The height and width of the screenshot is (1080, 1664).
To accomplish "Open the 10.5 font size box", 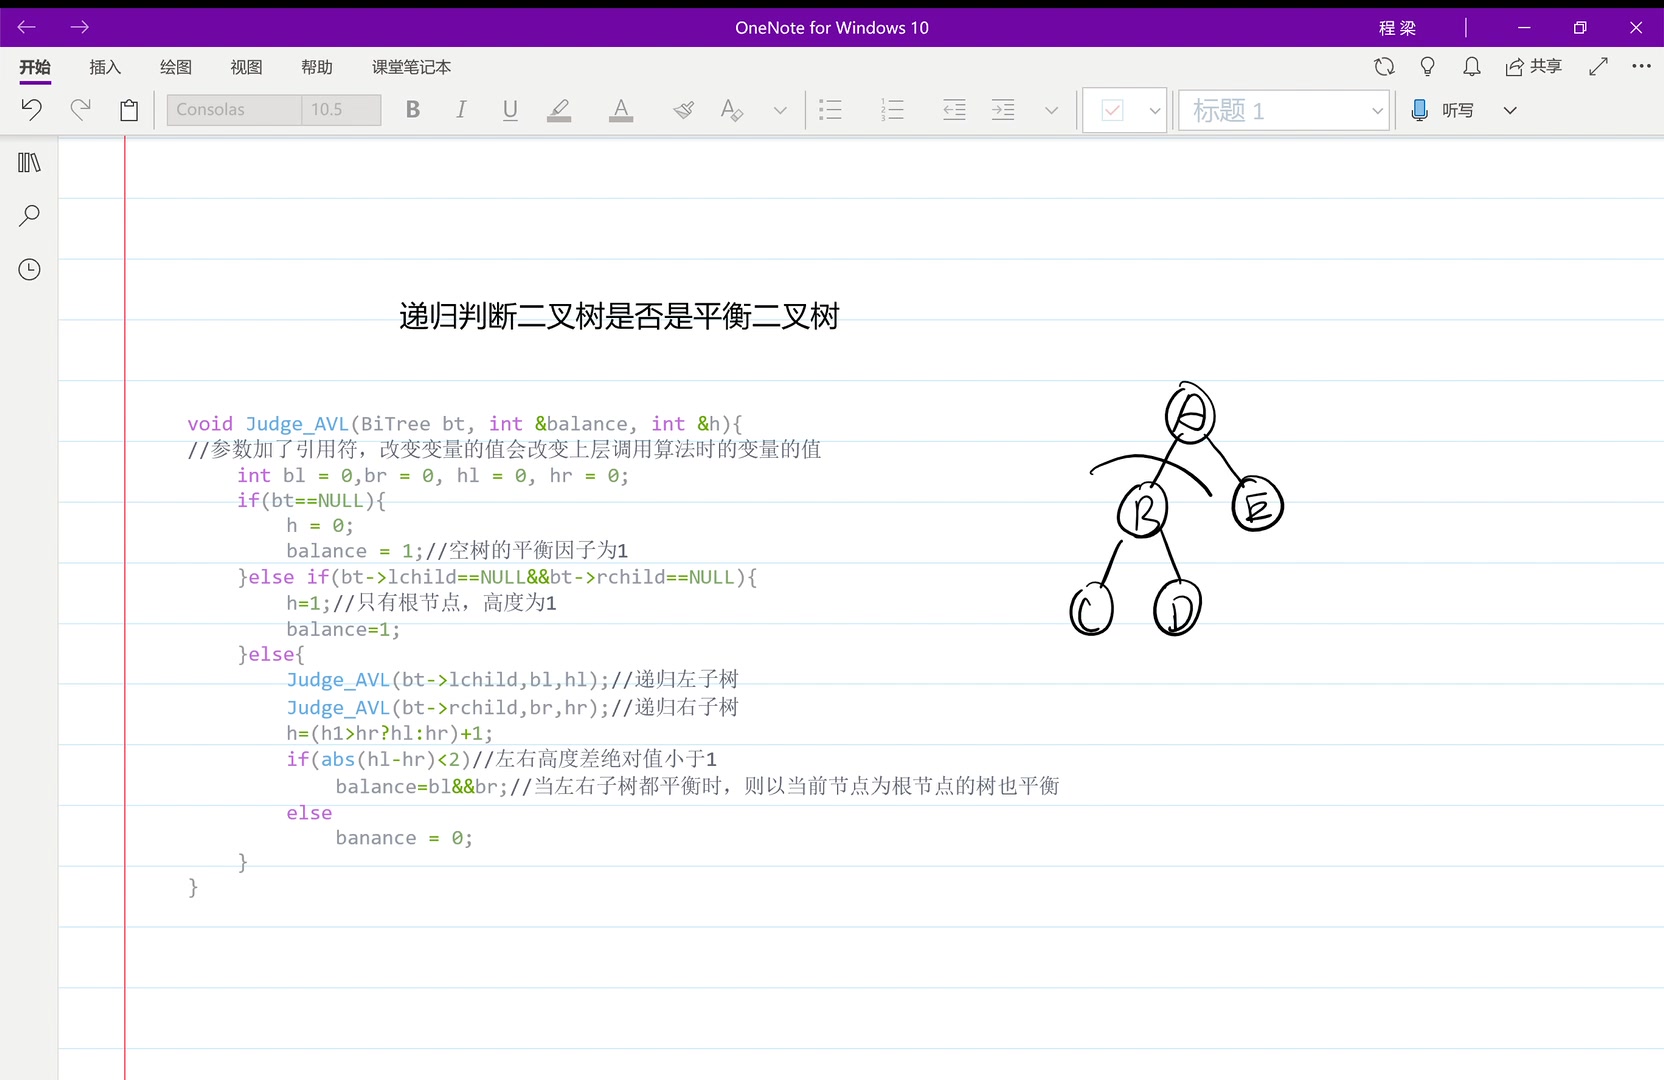I will (341, 110).
